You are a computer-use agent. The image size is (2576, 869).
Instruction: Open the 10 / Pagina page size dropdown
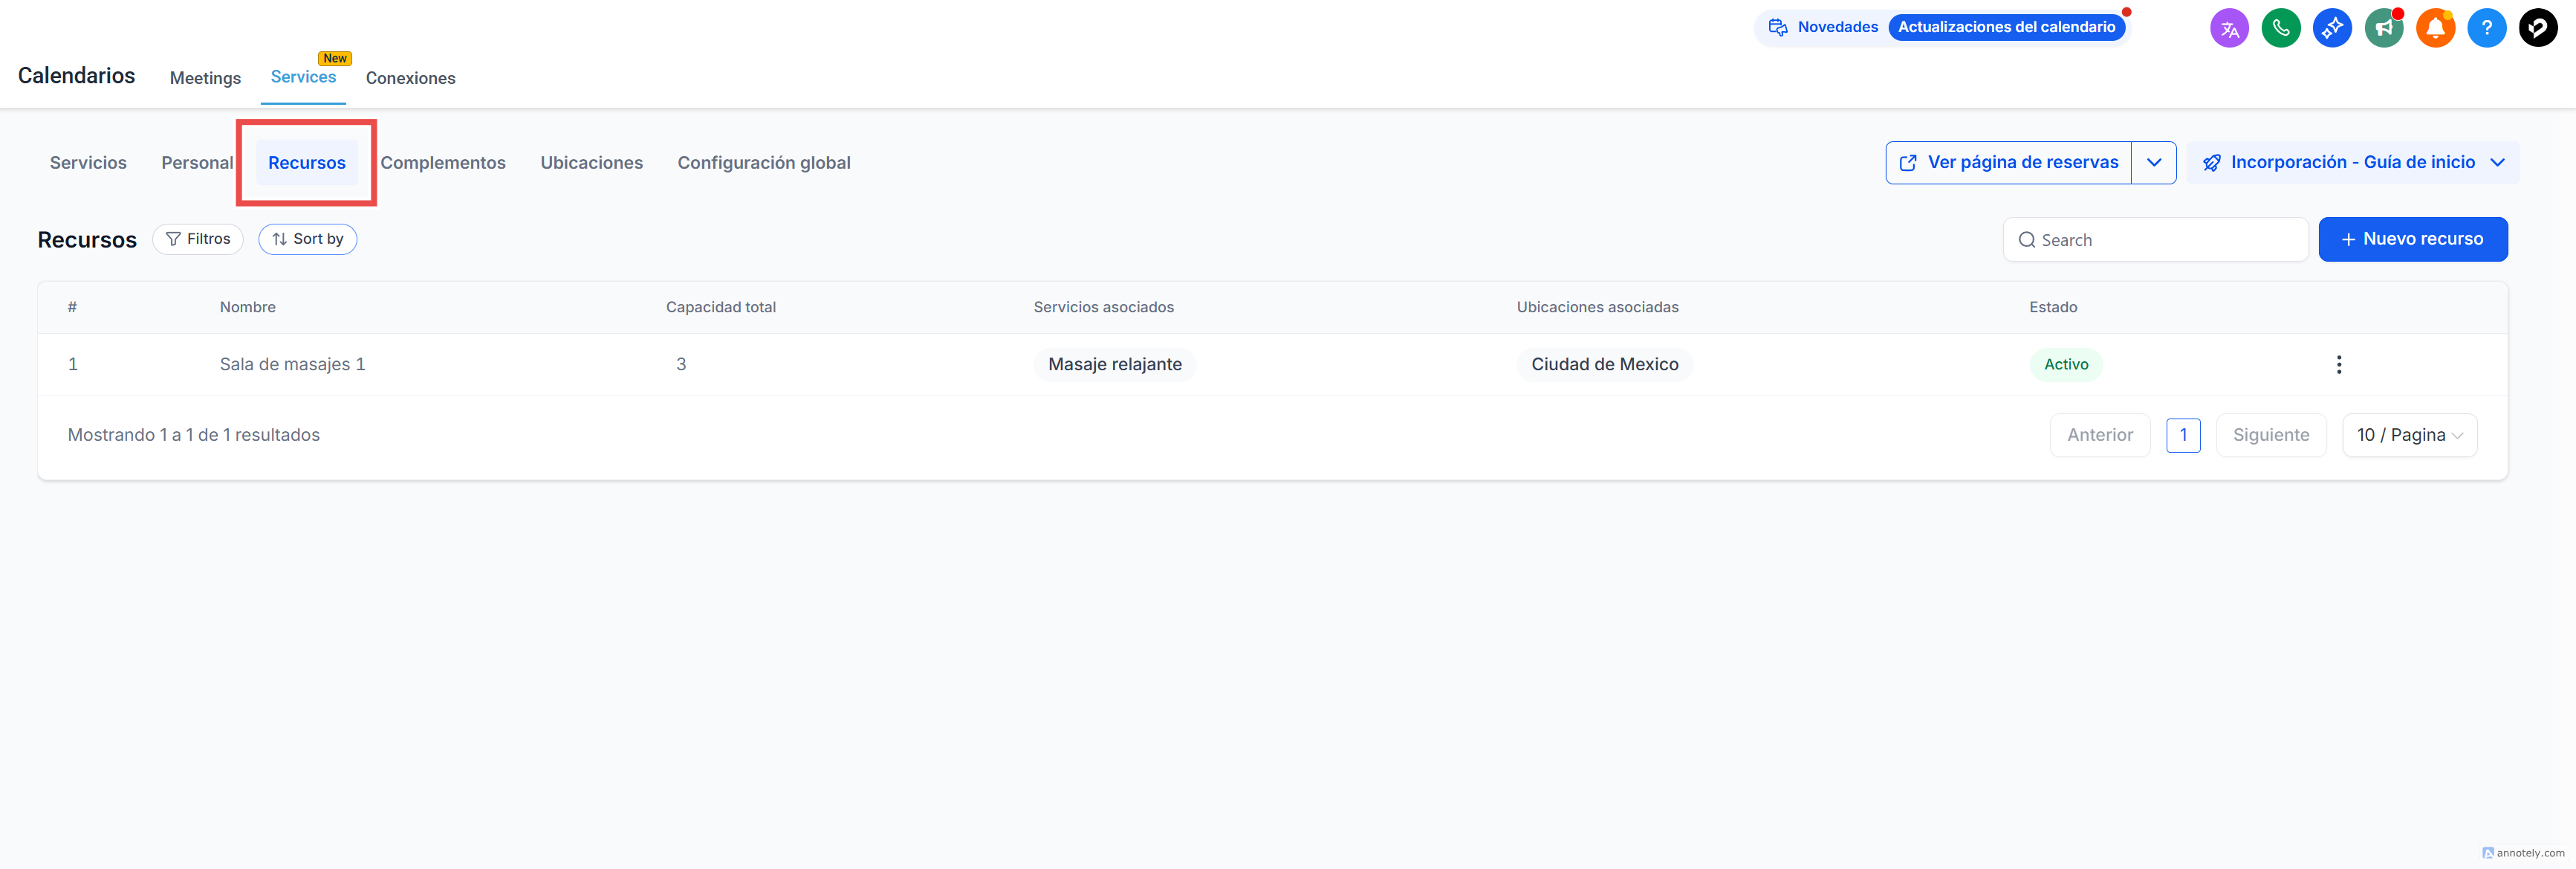point(2409,435)
